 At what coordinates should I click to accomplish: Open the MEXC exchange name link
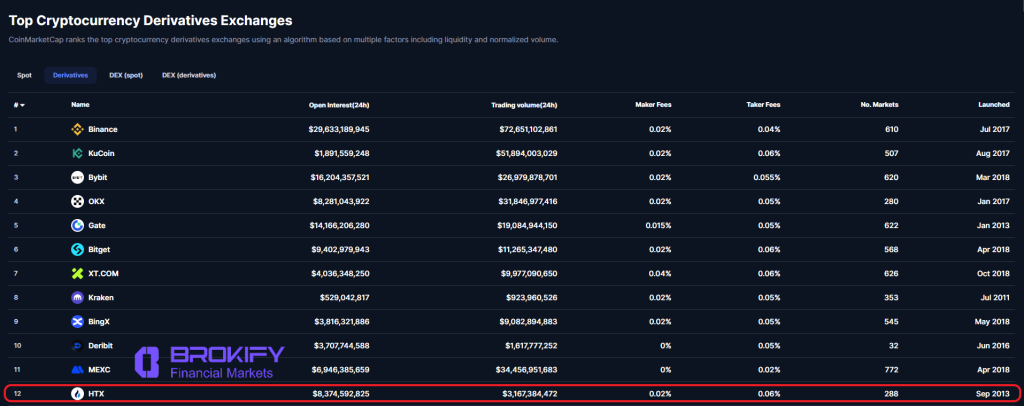(x=101, y=369)
